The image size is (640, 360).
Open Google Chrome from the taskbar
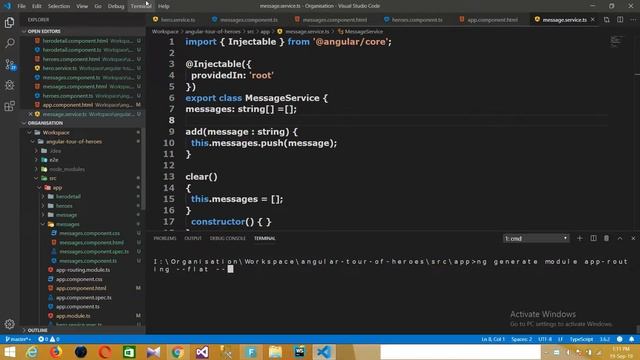click(178, 352)
